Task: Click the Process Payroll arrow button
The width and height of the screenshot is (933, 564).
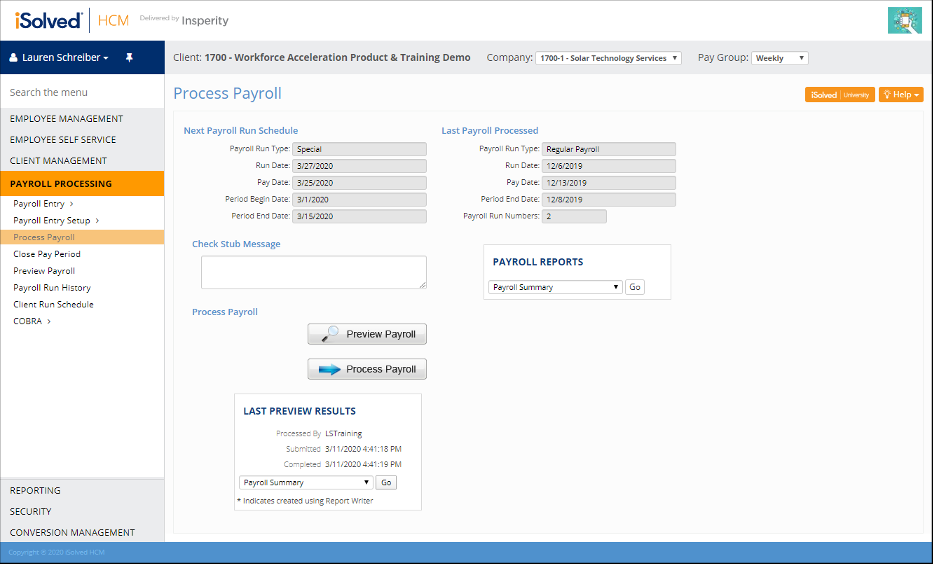Action: point(367,369)
